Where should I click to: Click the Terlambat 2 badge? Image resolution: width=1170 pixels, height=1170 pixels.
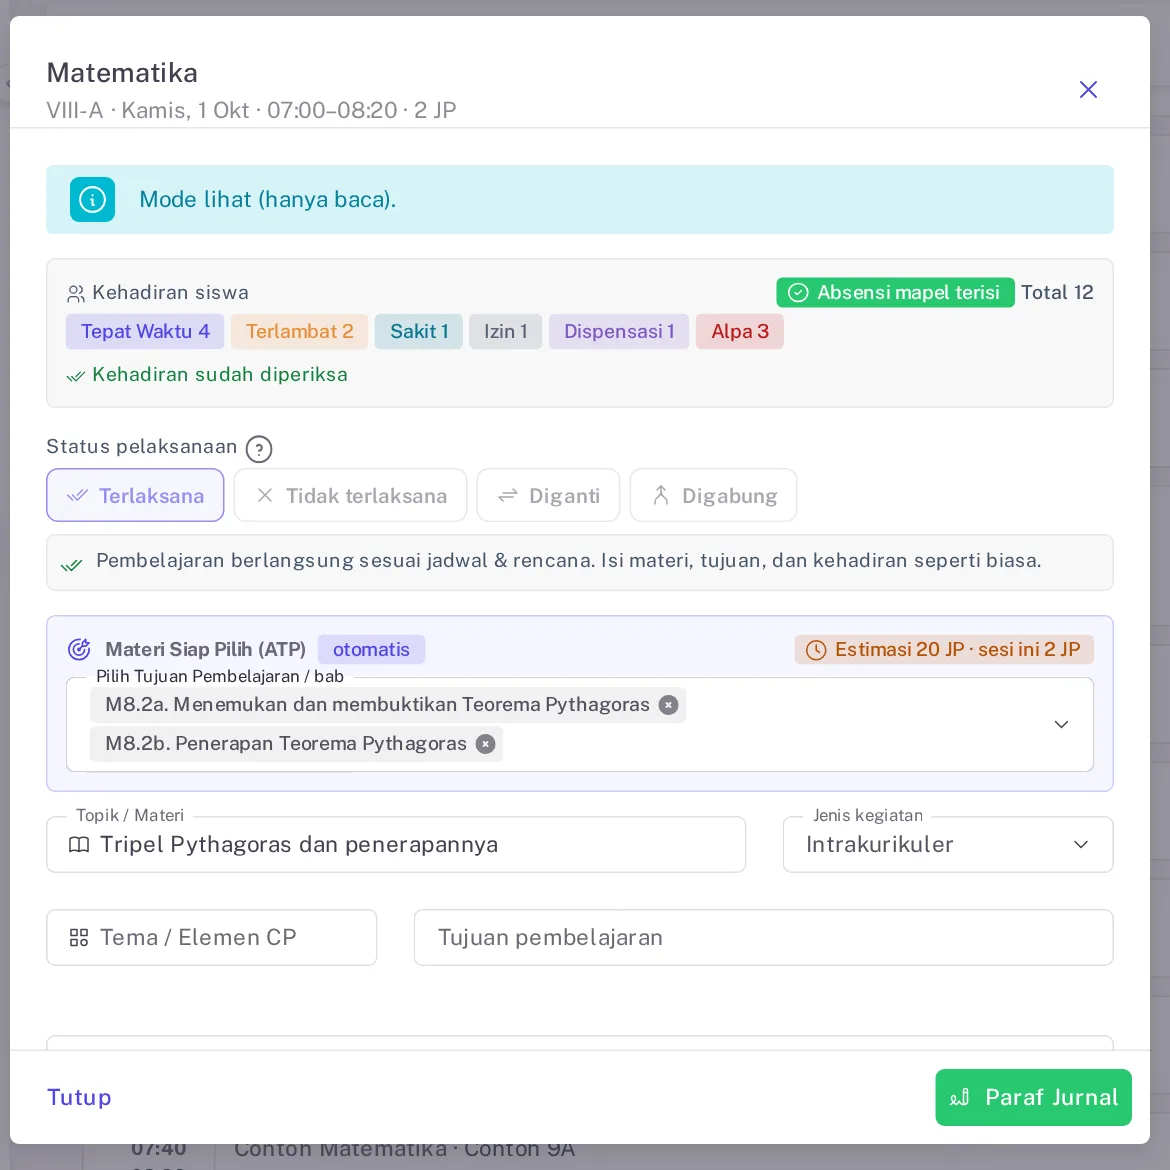300,332
